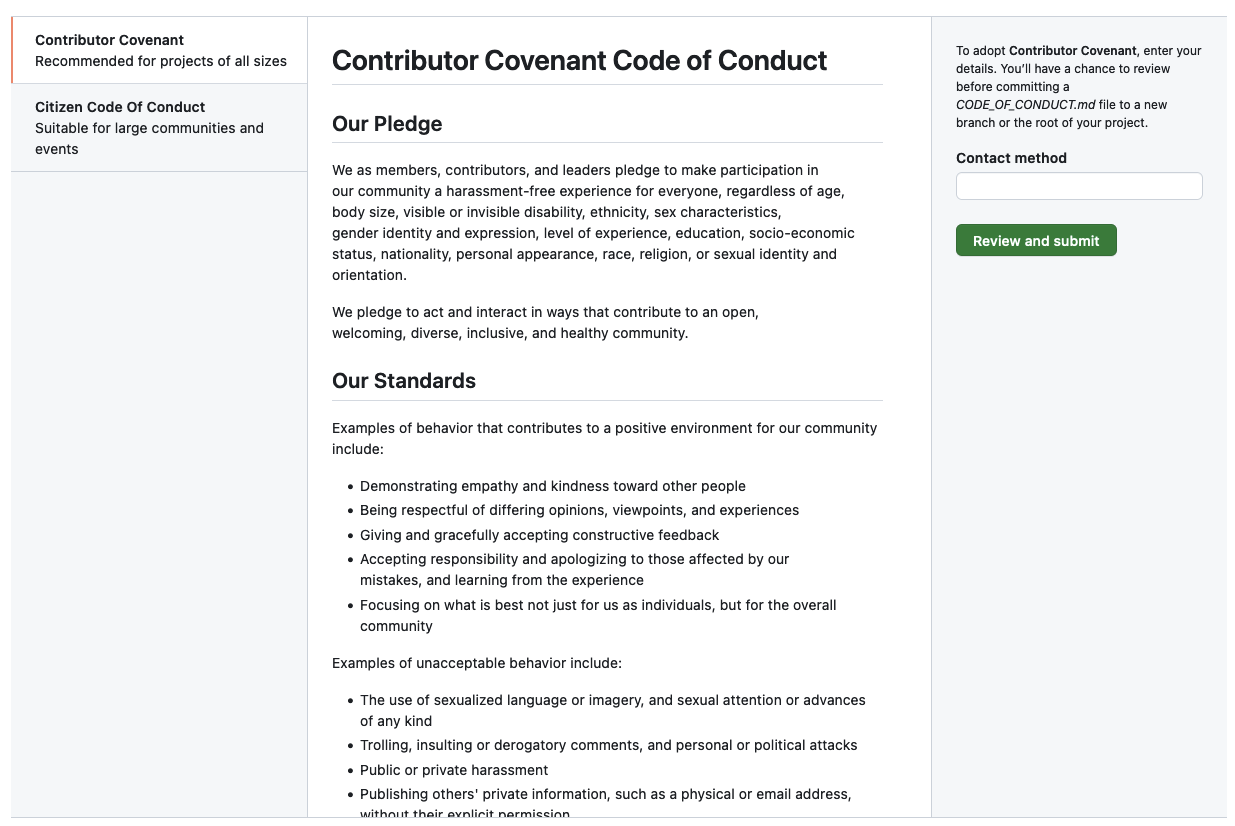
Task: Click the 'We pledge to act and interact' paragraph
Action: pos(545,322)
